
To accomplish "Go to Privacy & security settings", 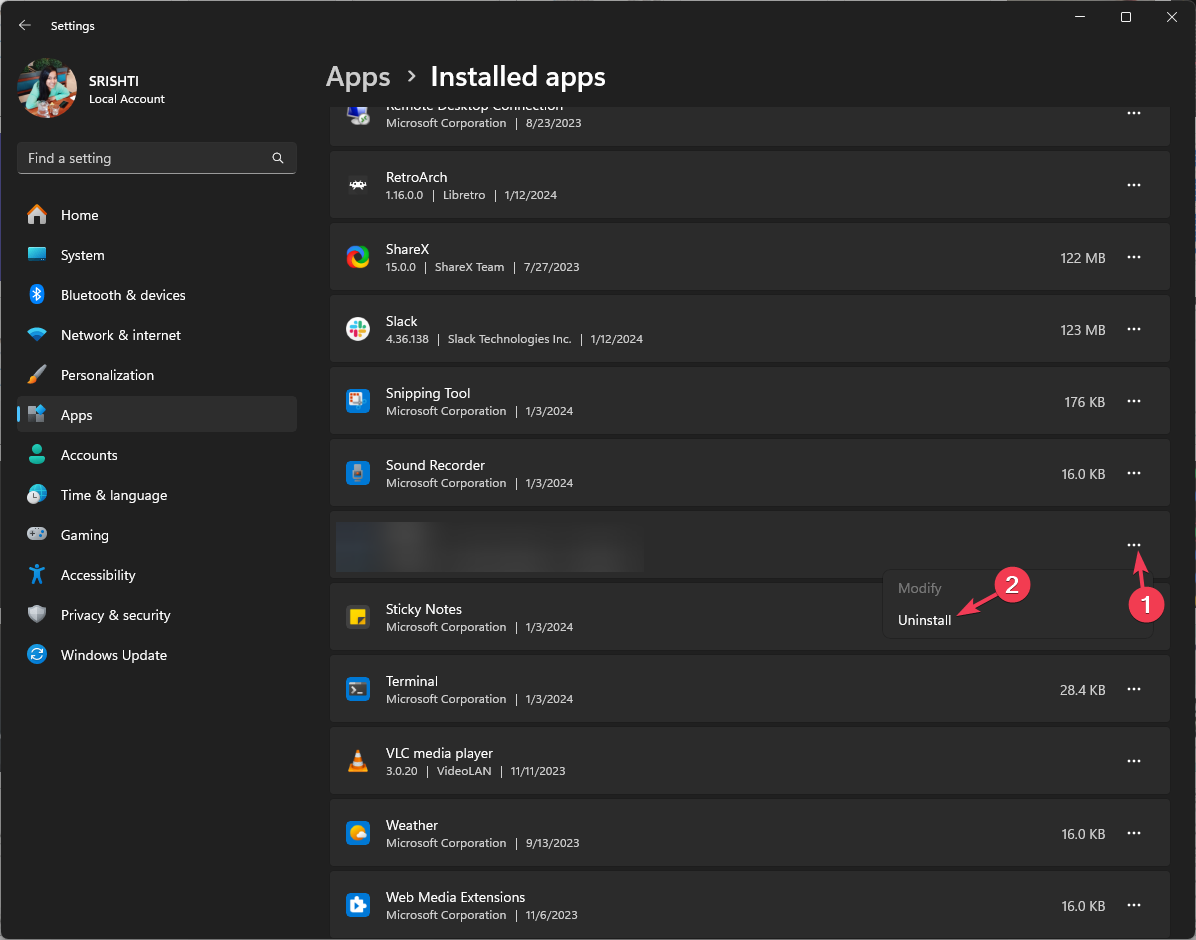I will click(157, 615).
